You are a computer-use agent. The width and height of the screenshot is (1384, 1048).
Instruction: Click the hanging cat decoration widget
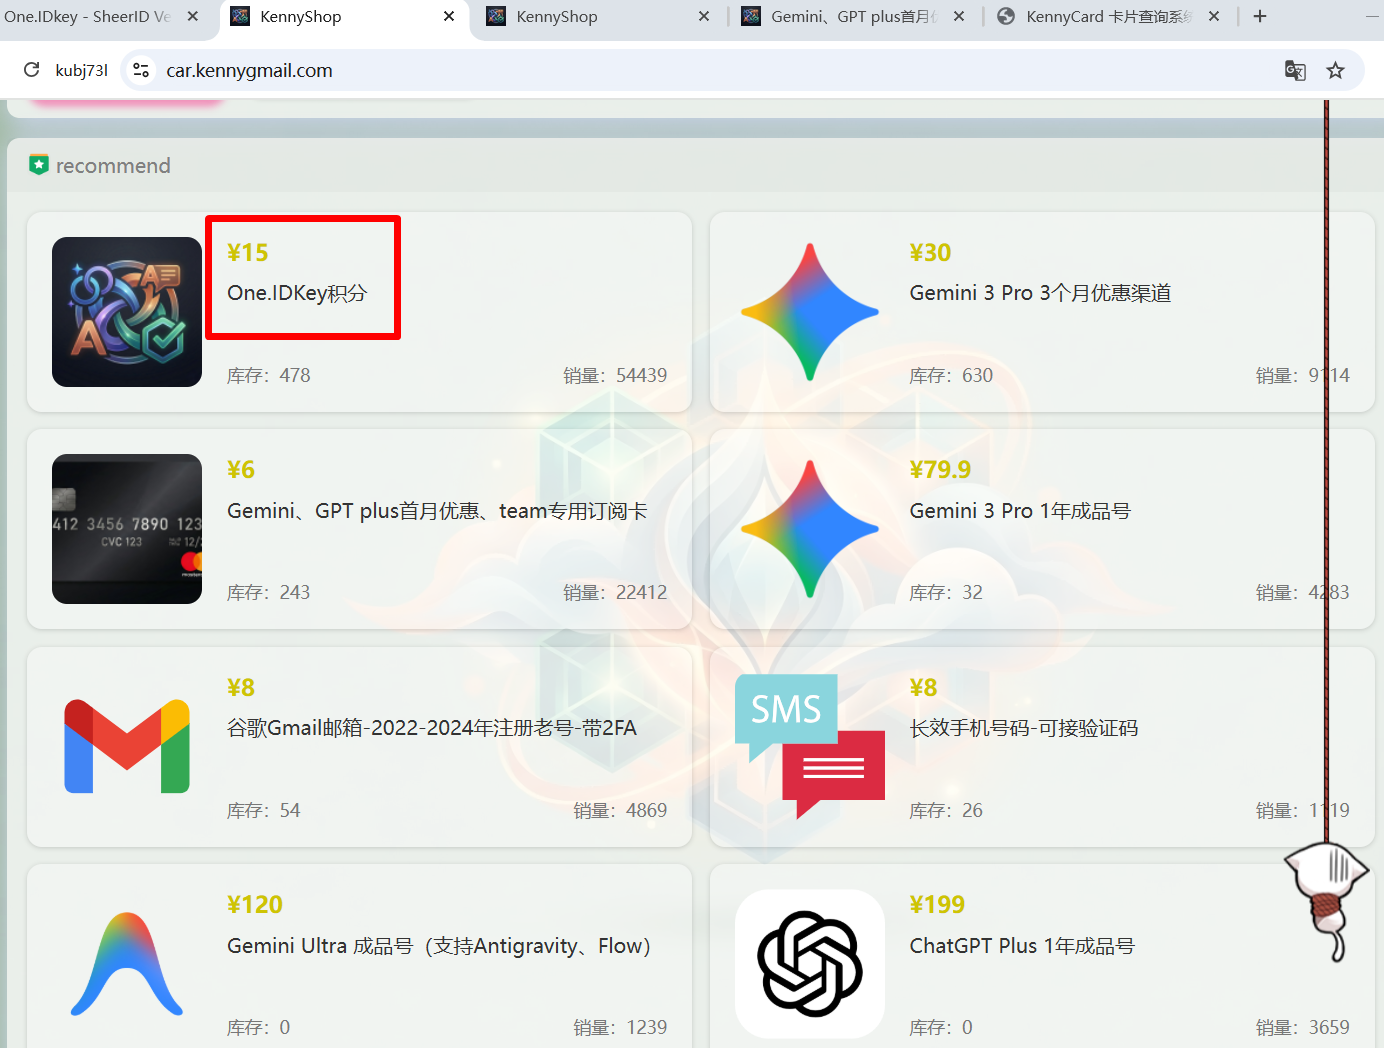click(x=1327, y=900)
